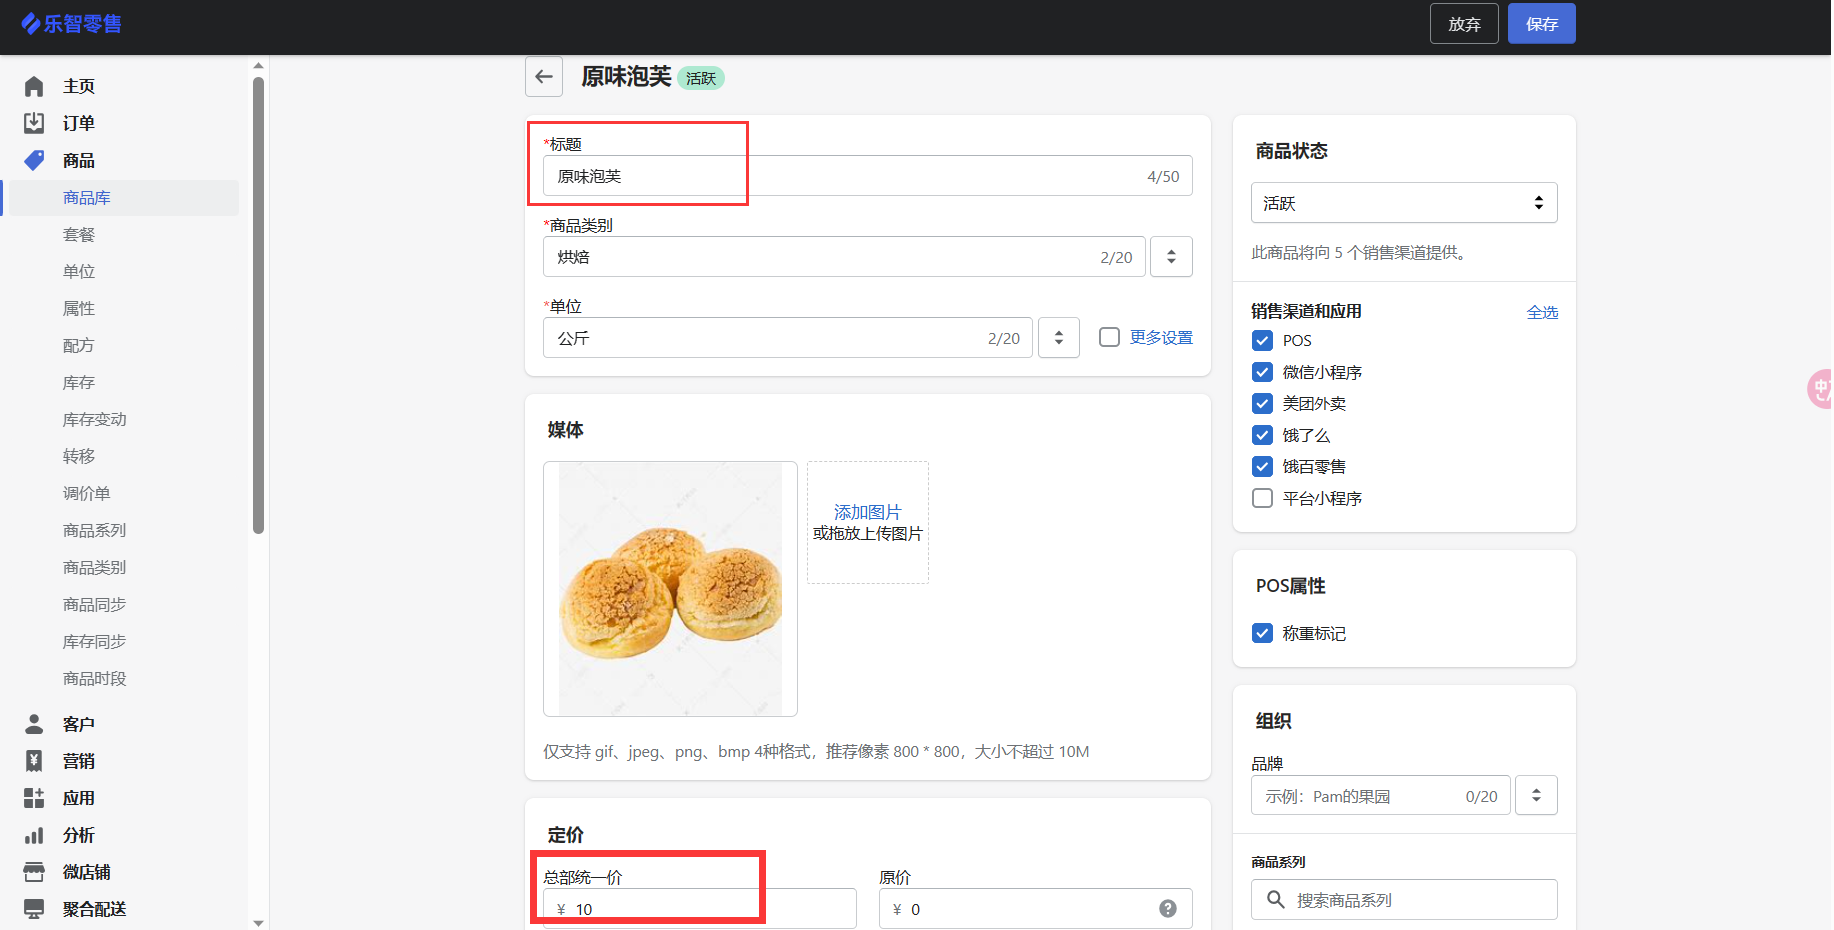The height and width of the screenshot is (930, 1834).
Task: Click the 总部统一价 price field
Action: click(700, 909)
